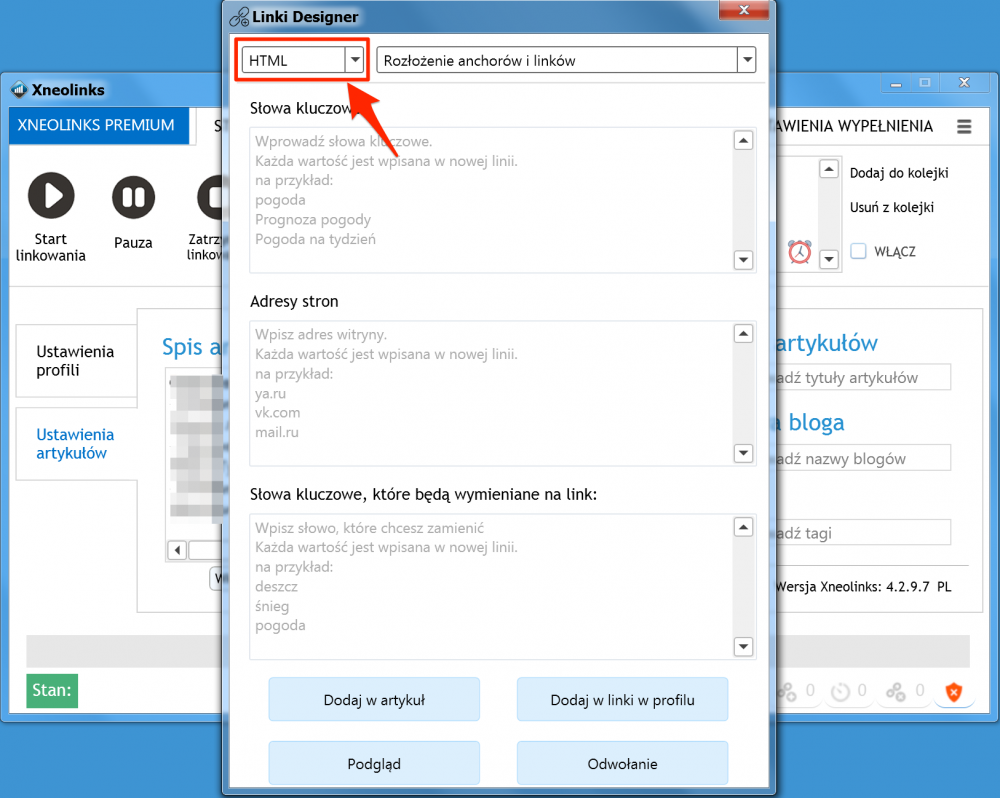Click the tytuły artykułów input field
The image size is (1000, 798).
pyautogui.click(x=863, y=378)
